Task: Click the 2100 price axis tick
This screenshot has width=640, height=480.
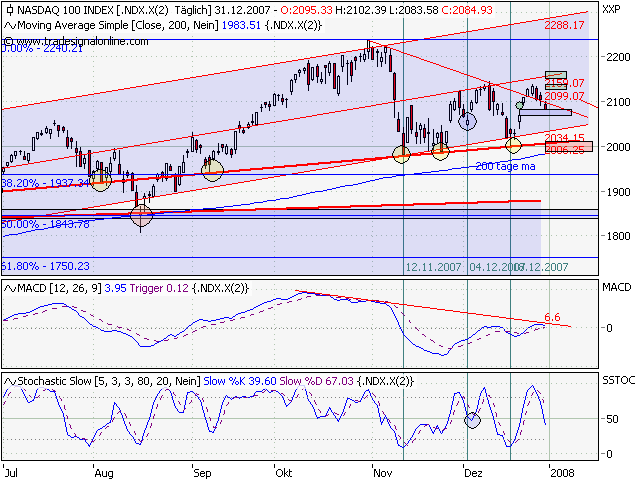Action: [x=618, y=102]
